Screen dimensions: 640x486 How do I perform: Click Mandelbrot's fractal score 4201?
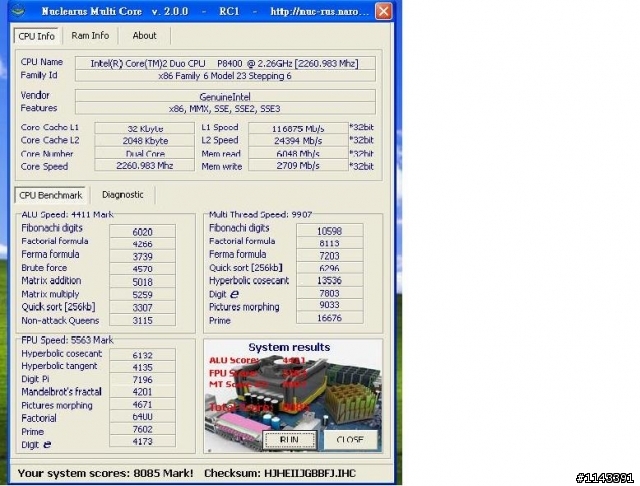tap(142, 392)
